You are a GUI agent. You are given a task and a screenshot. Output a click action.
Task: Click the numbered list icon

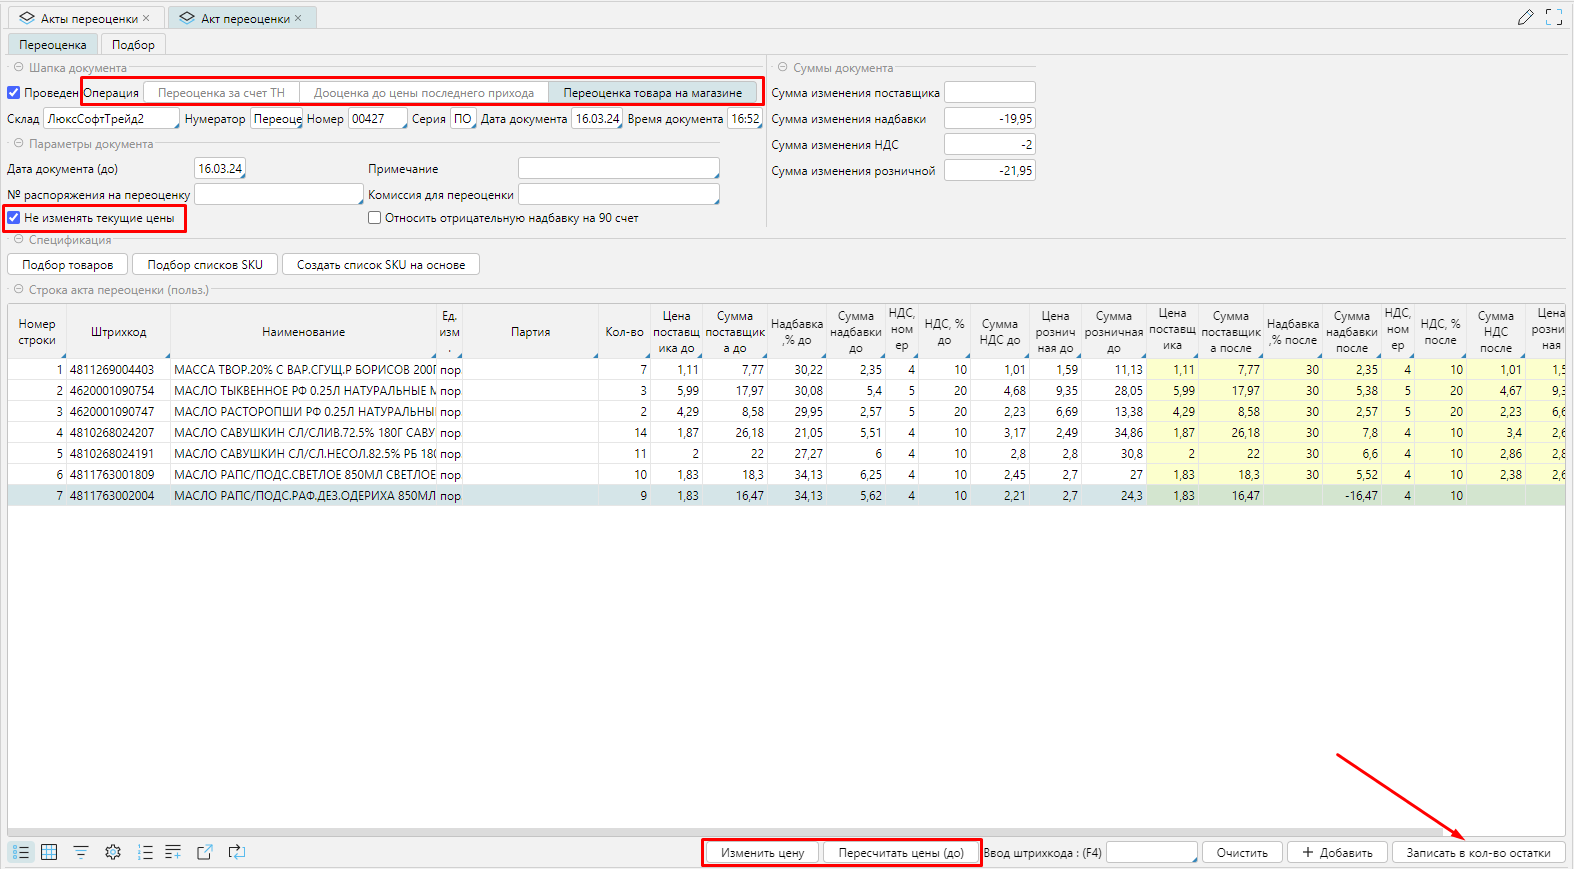(145, 852)
